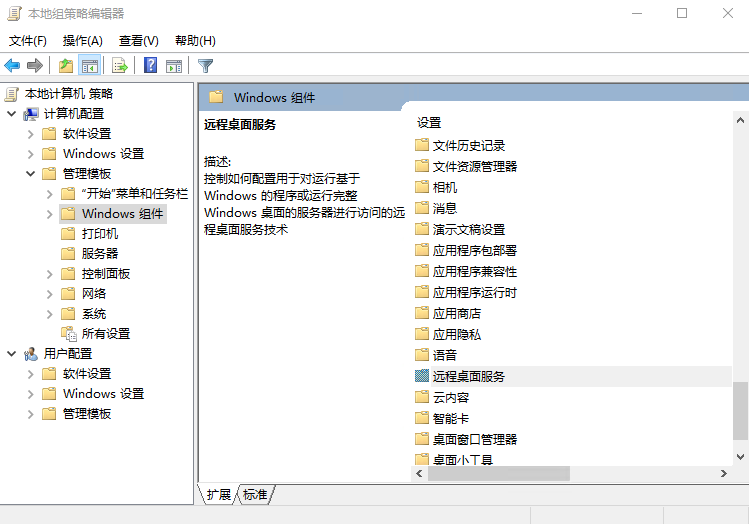The image size is (749, 524).
Task: Click the Forward arrow toolbar icon
Action: tap(35, 66)
